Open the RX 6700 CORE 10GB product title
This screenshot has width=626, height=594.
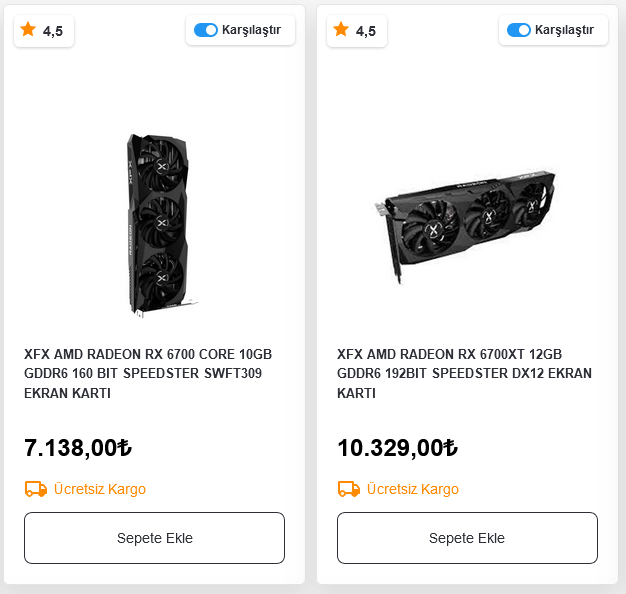pos(148,373)
